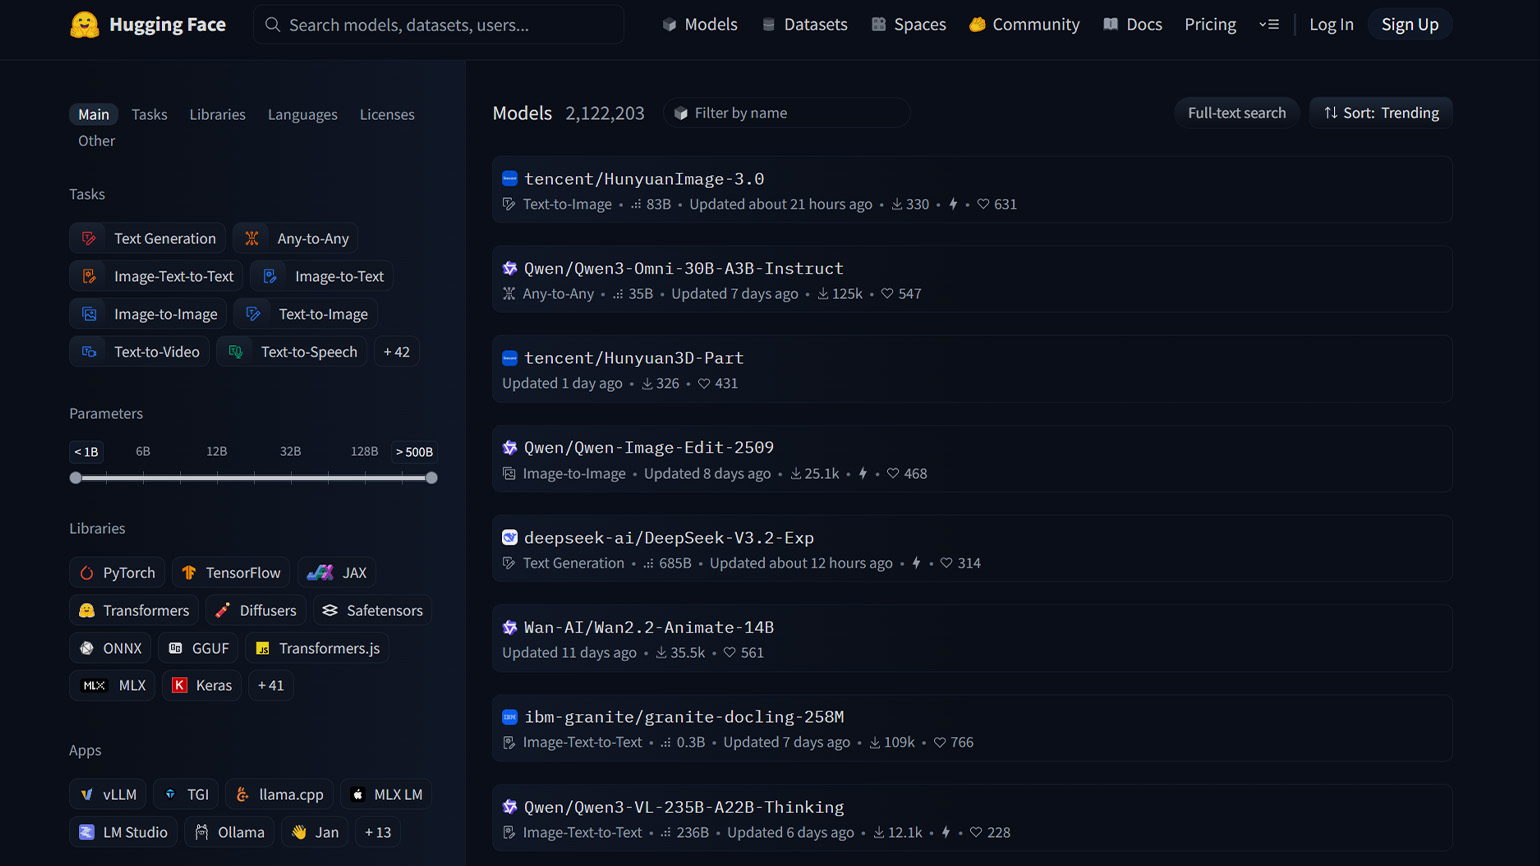Click the tencent avatar beside Hunyuan3D-Part

point(510,358)
